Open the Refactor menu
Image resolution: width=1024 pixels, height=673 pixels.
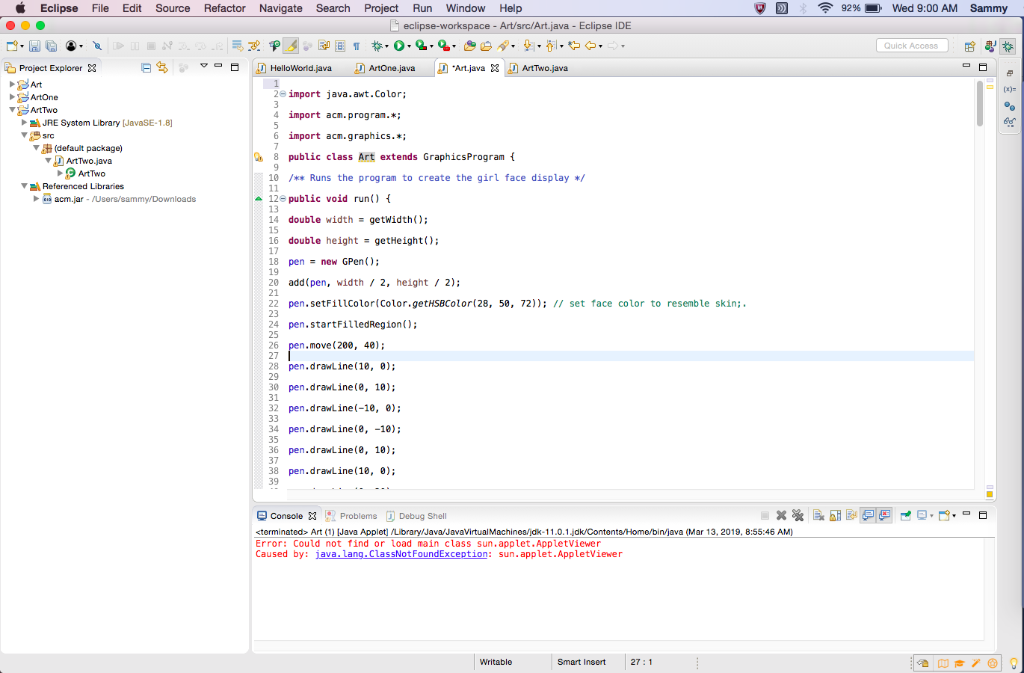tap(224, 8)
